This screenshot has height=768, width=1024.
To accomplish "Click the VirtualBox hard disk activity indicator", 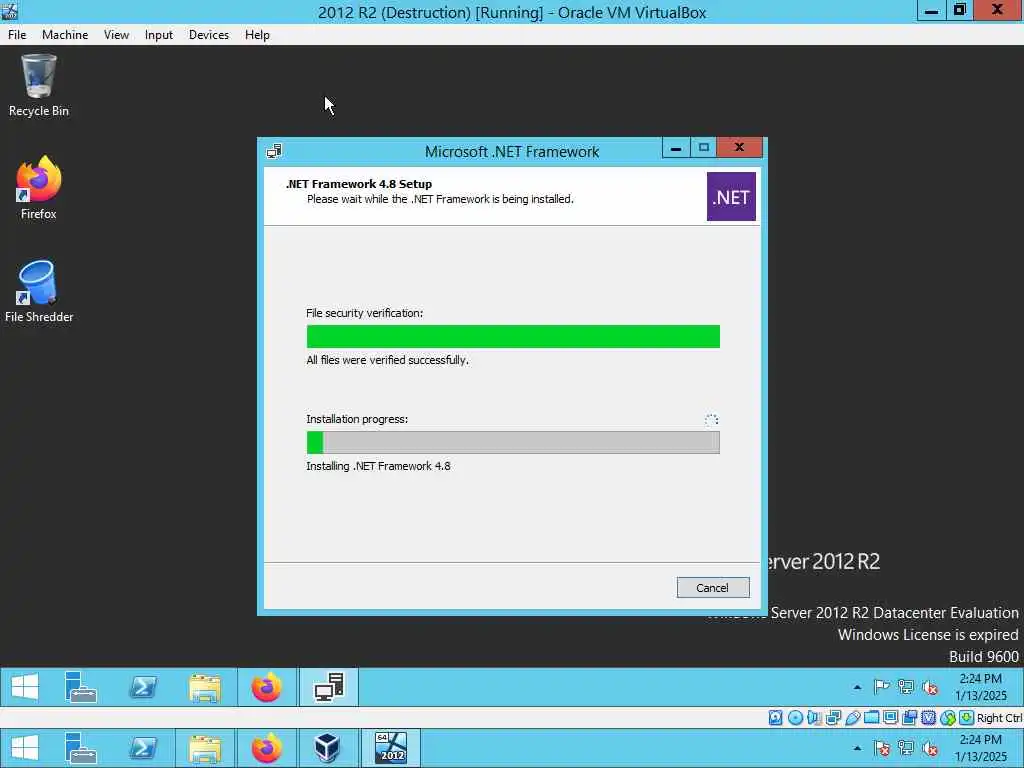I will [x=775, y=718].
